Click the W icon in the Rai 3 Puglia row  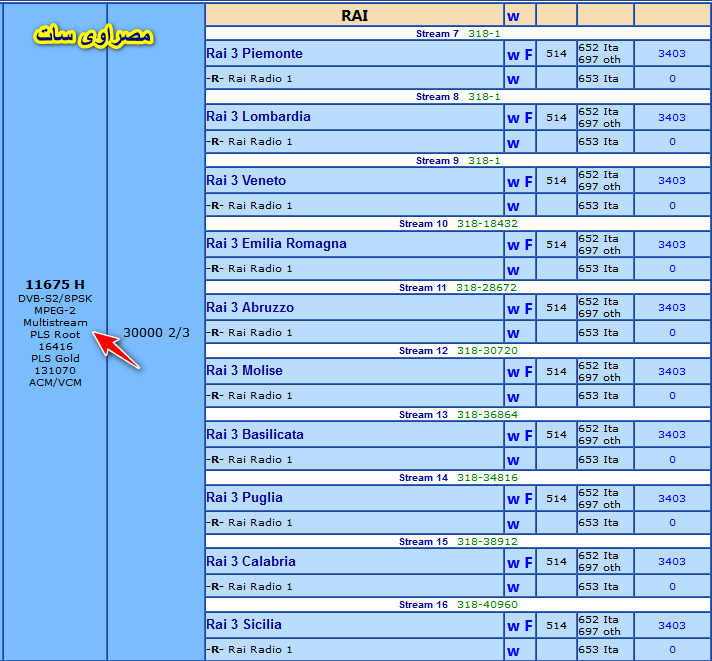point(513,500)
